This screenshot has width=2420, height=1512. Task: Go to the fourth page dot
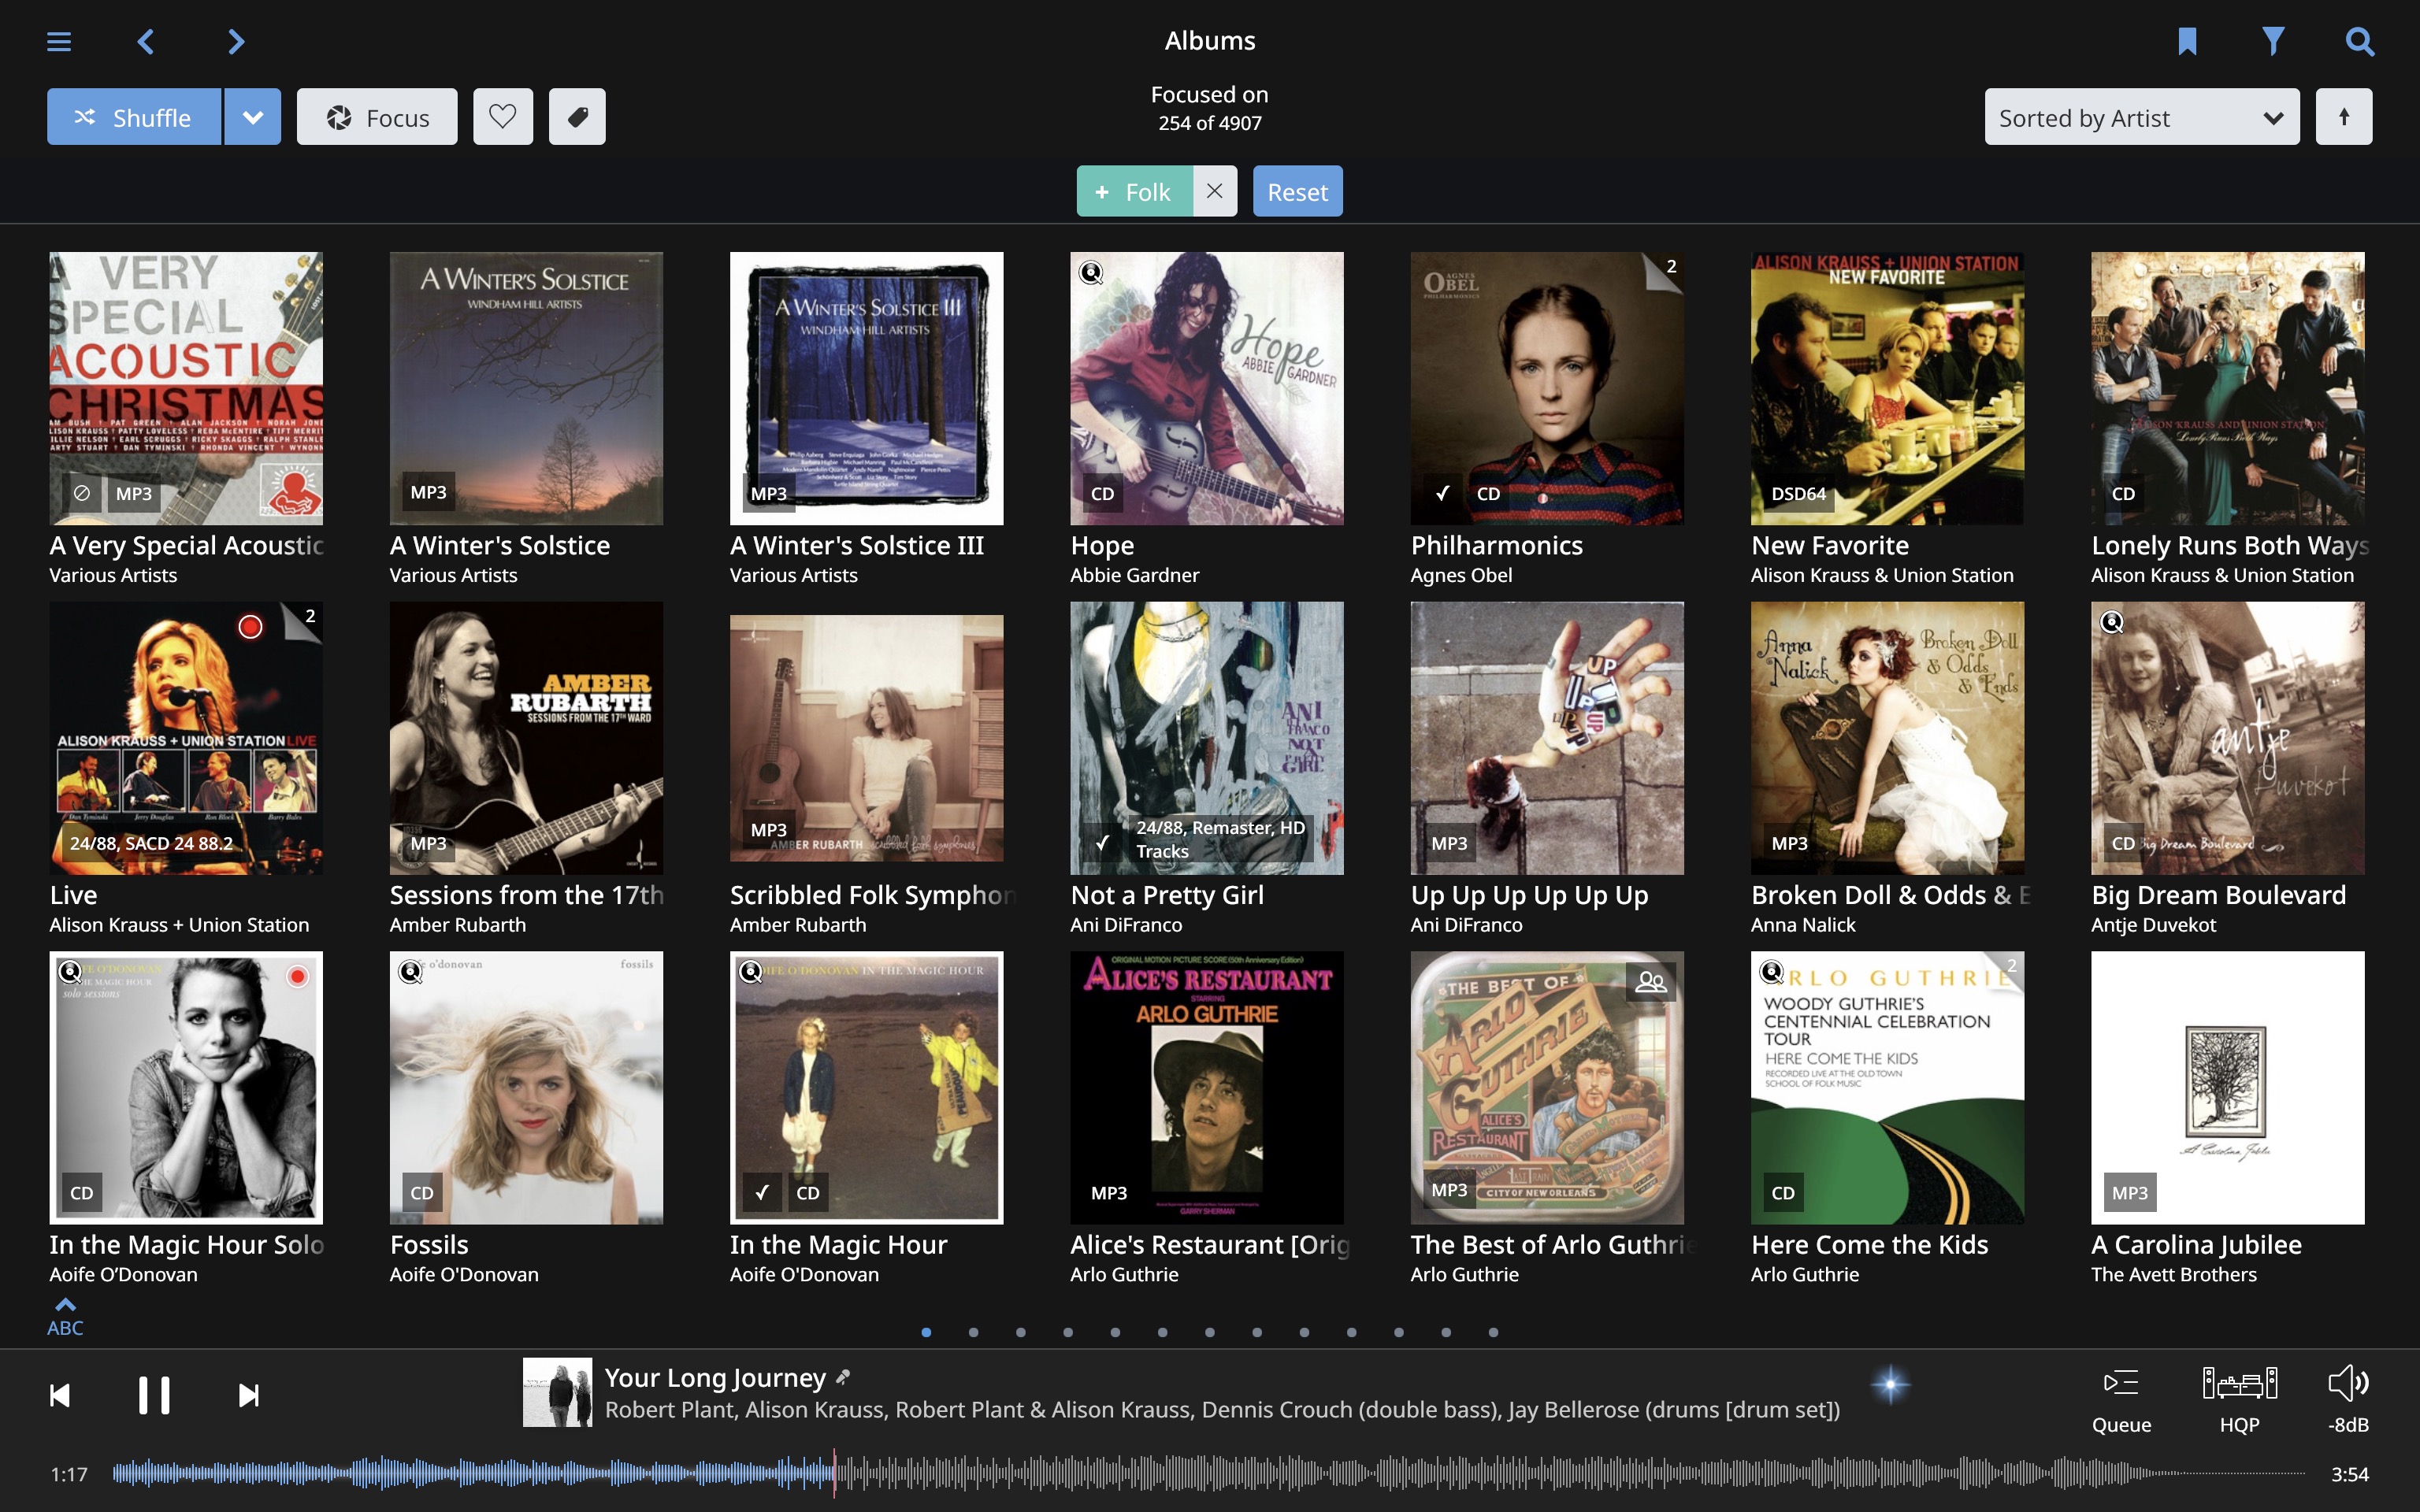click(x=1068, y=1332)
